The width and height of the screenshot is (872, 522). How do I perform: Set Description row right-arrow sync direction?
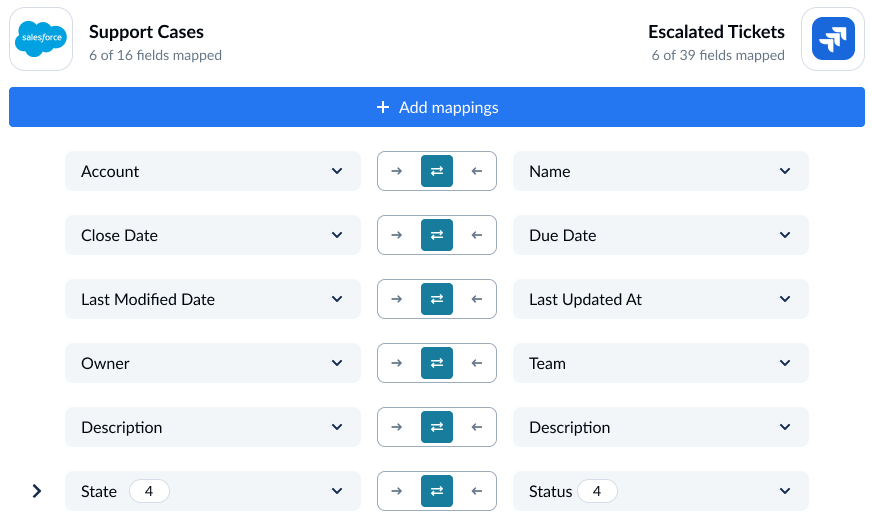pos(397,427)
